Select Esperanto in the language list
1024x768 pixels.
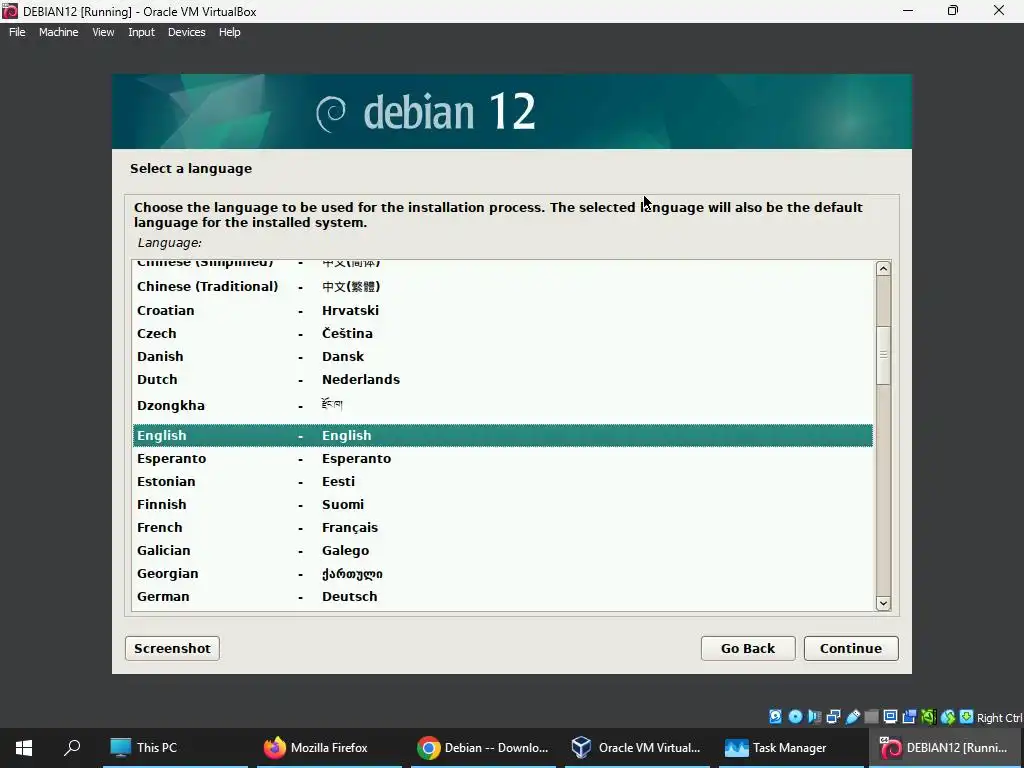tap(502, 458)
